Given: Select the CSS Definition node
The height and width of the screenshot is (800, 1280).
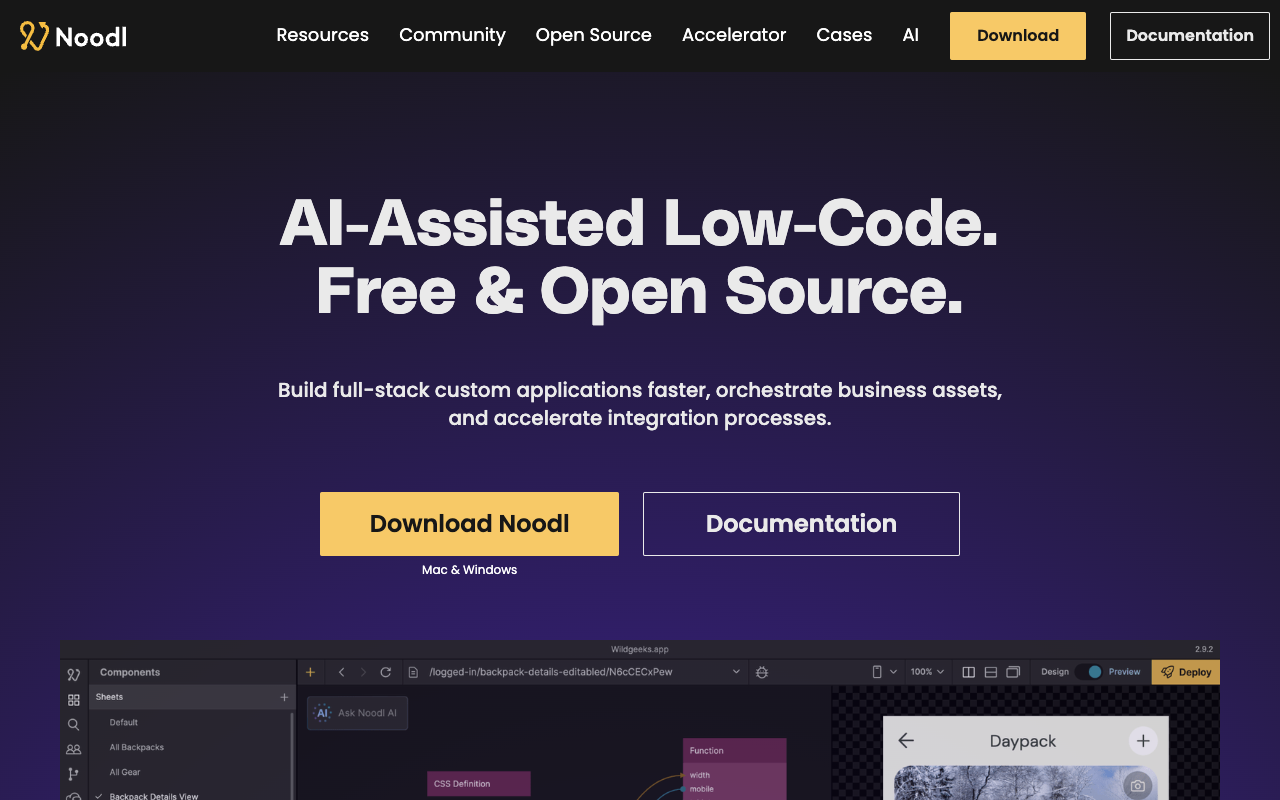Looking at the screenshot, I should click(479, 784).
